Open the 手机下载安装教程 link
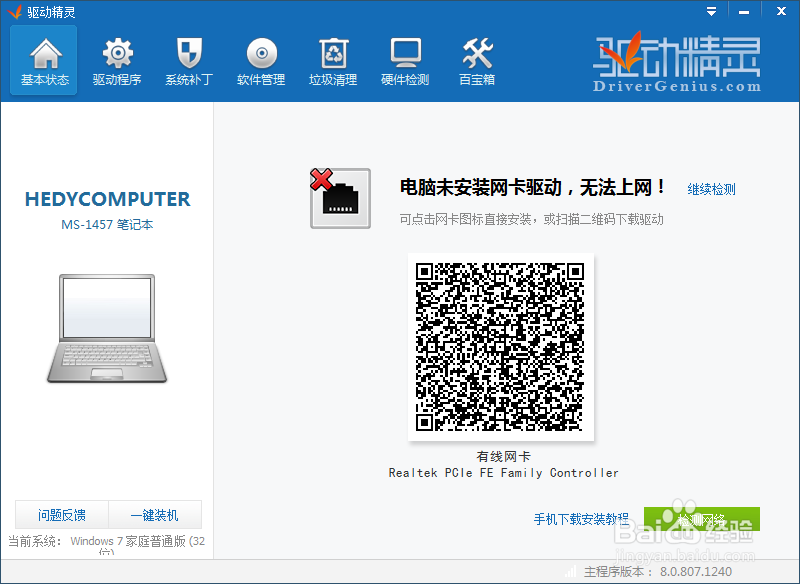 point(581,519)
